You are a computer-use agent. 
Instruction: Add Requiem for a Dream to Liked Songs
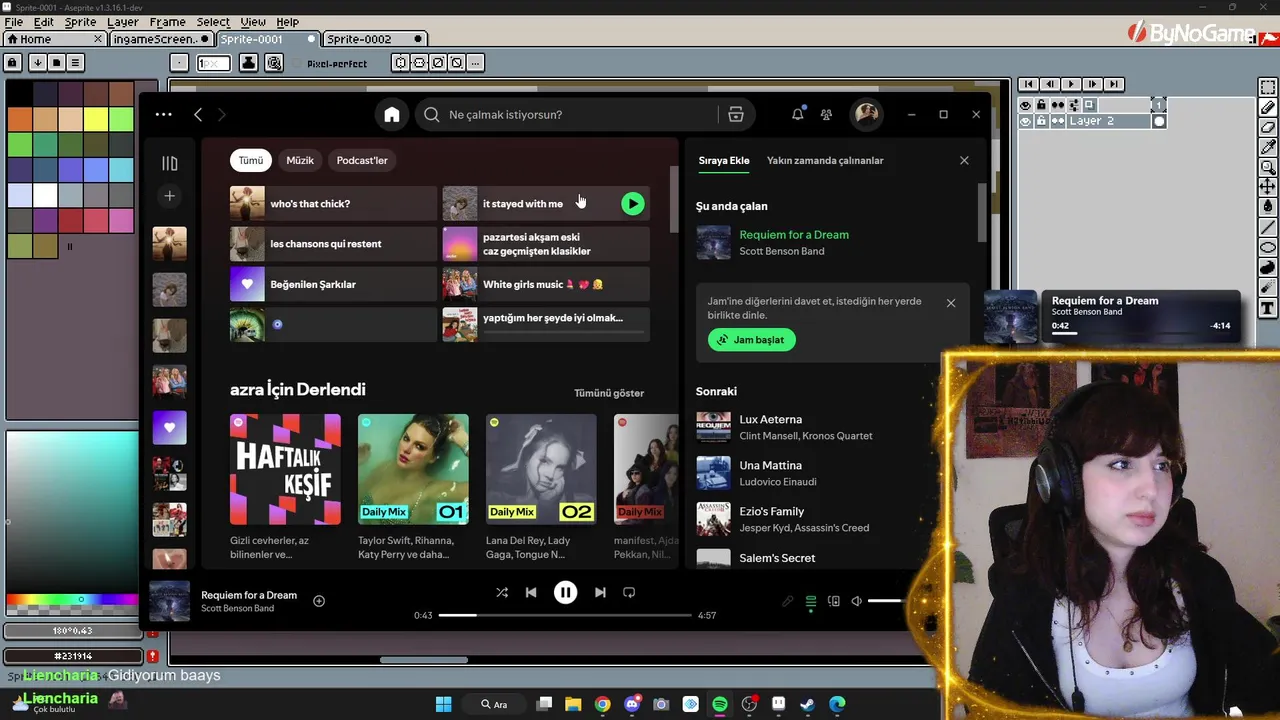click(319, 601)
